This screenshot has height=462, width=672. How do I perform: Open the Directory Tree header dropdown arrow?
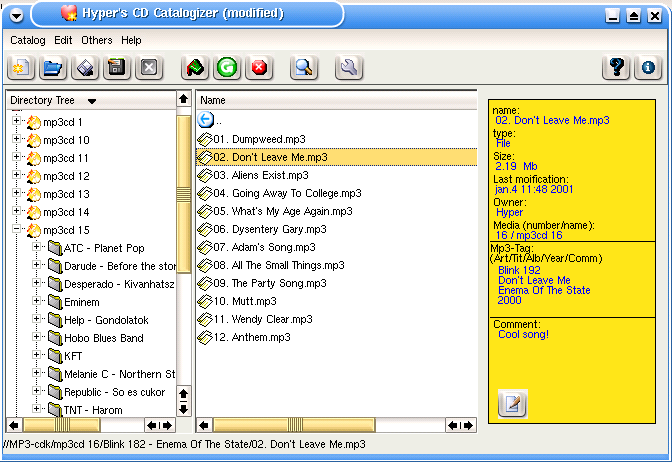click(x=92, y=101)
